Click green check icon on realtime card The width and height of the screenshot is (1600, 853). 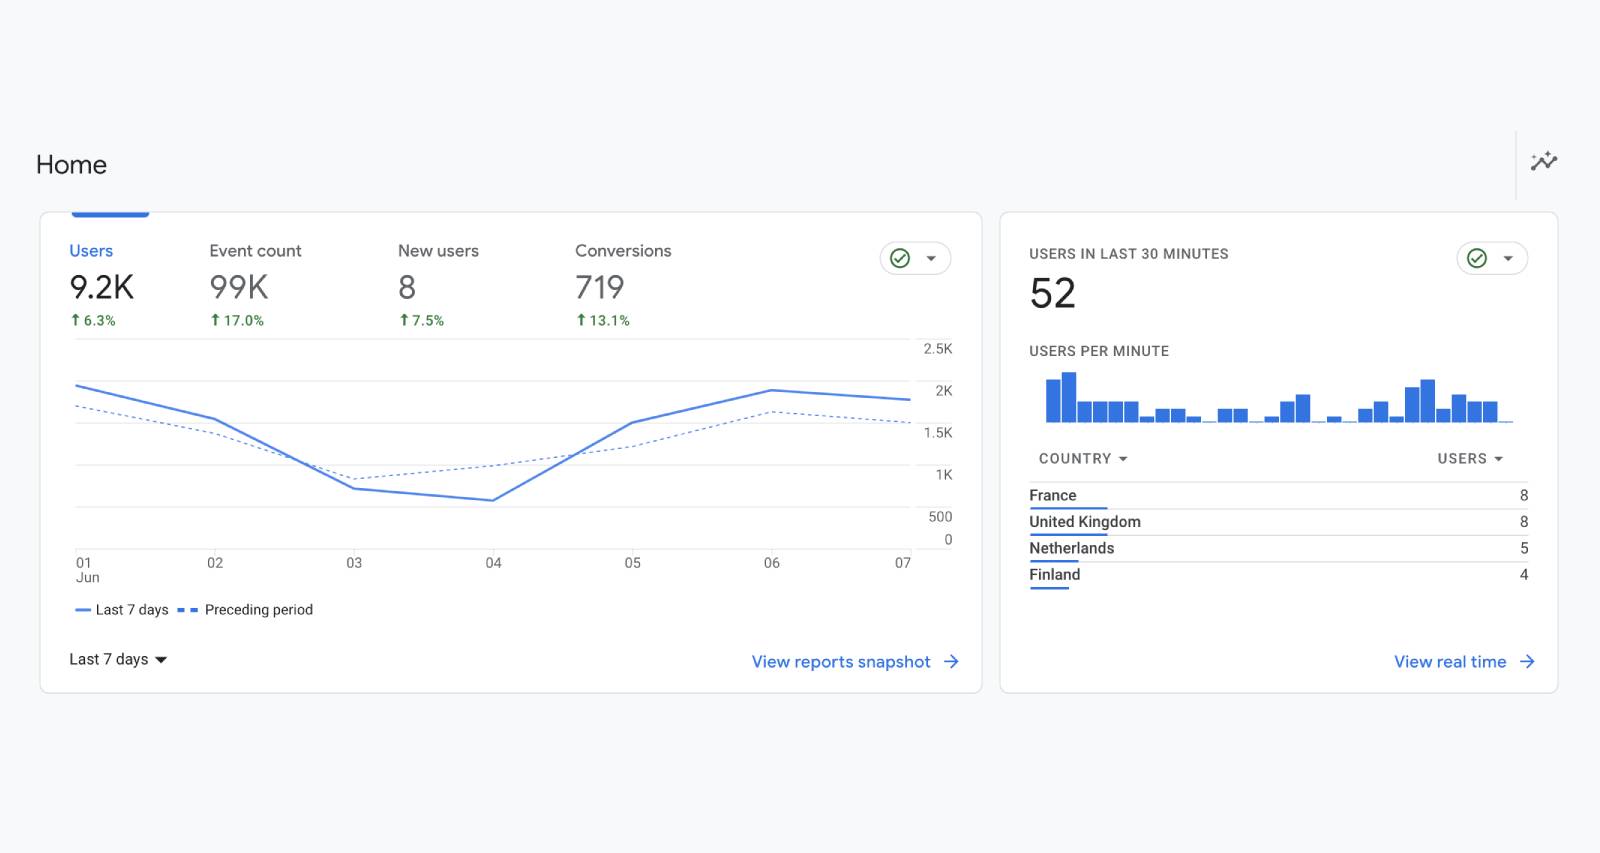1477,258
